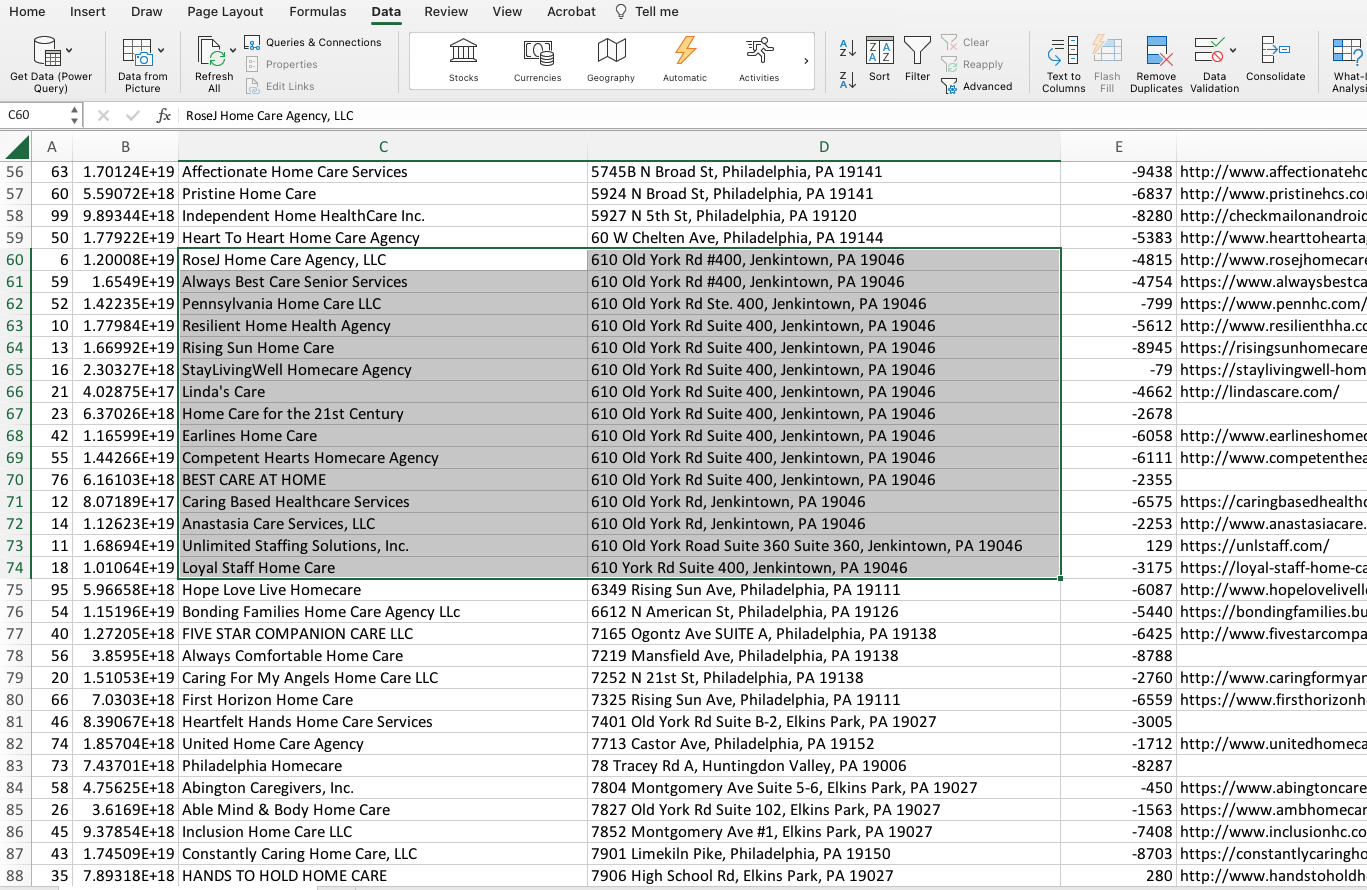1367x890 pixels.
Task: Open the Get Data dropdown arrow
Action: 69,50
